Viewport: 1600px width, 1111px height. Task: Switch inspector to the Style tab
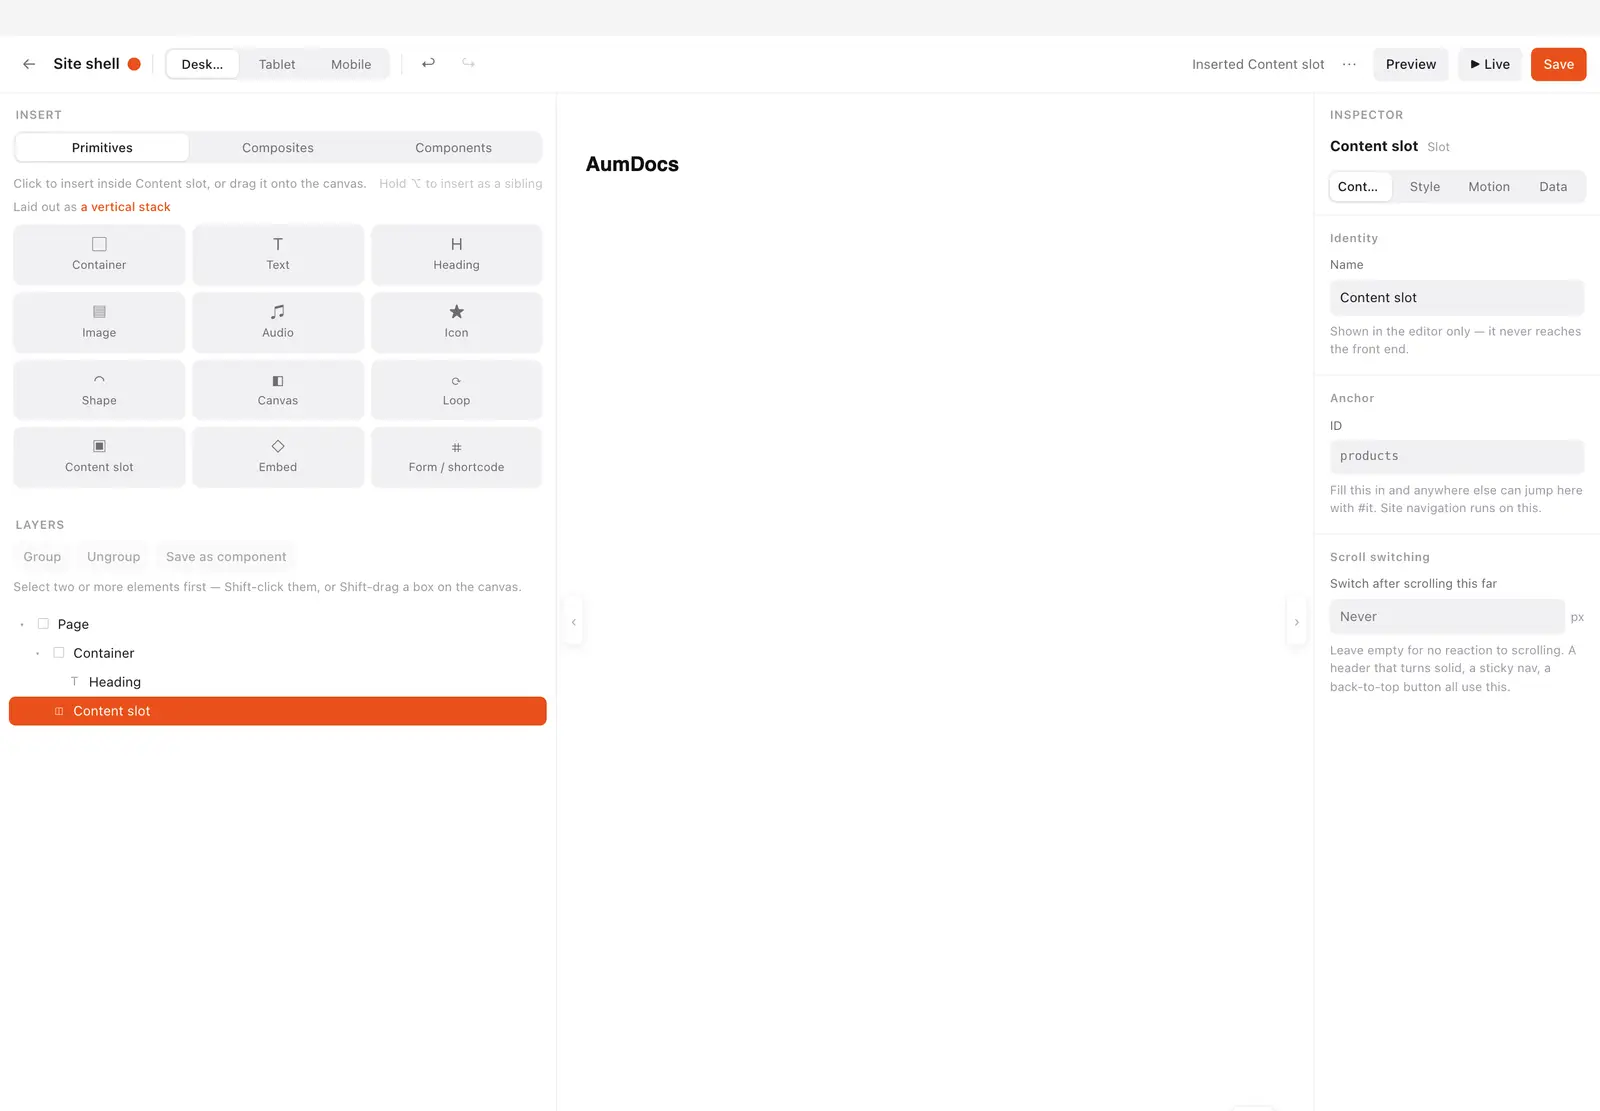tap(1425, 187)
